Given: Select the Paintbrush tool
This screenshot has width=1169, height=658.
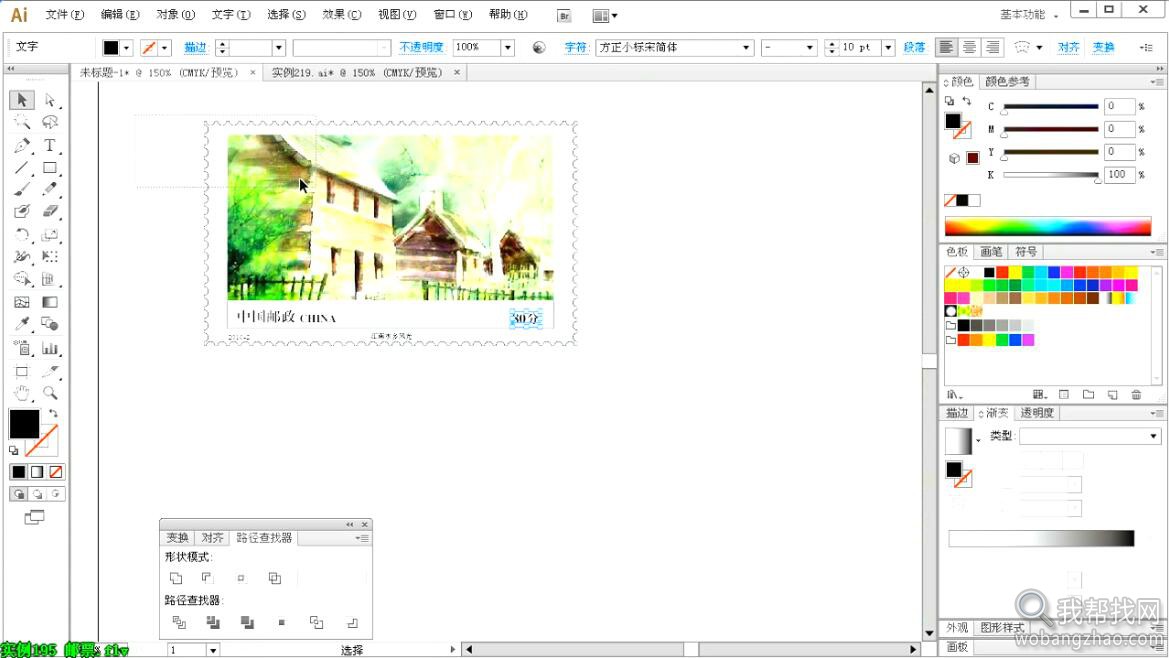Looking at the screenshot, I should pyautogui.click(x=22, y=189).
